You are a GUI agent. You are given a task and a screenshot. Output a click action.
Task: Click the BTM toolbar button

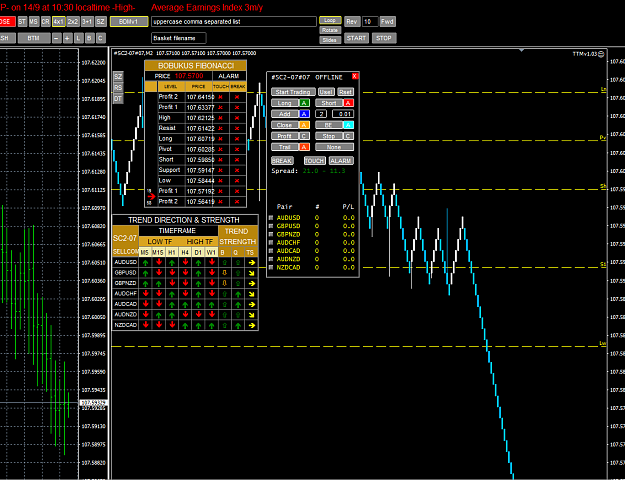coord(34,38)
